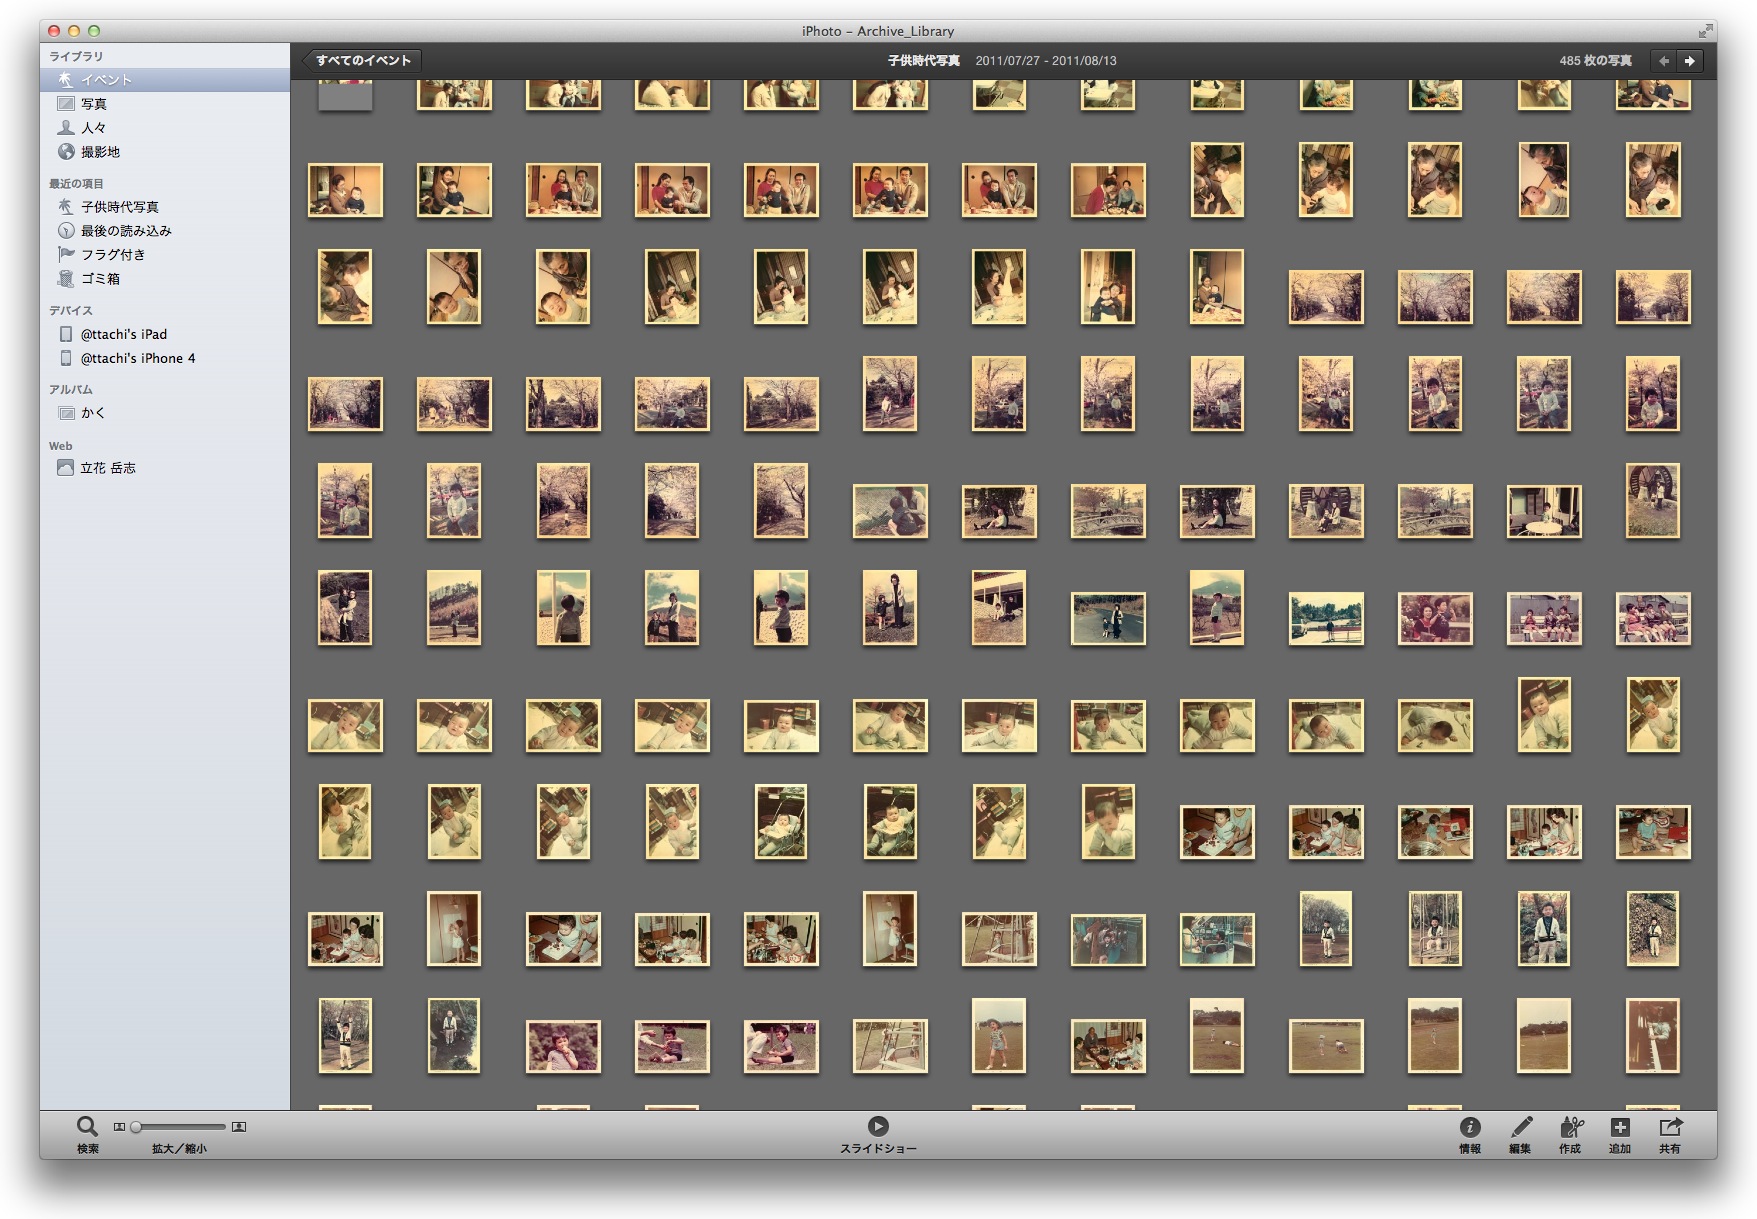Click the Search magnifier icon
The image size is (1757, 1219).
[x=87, y=1126]
